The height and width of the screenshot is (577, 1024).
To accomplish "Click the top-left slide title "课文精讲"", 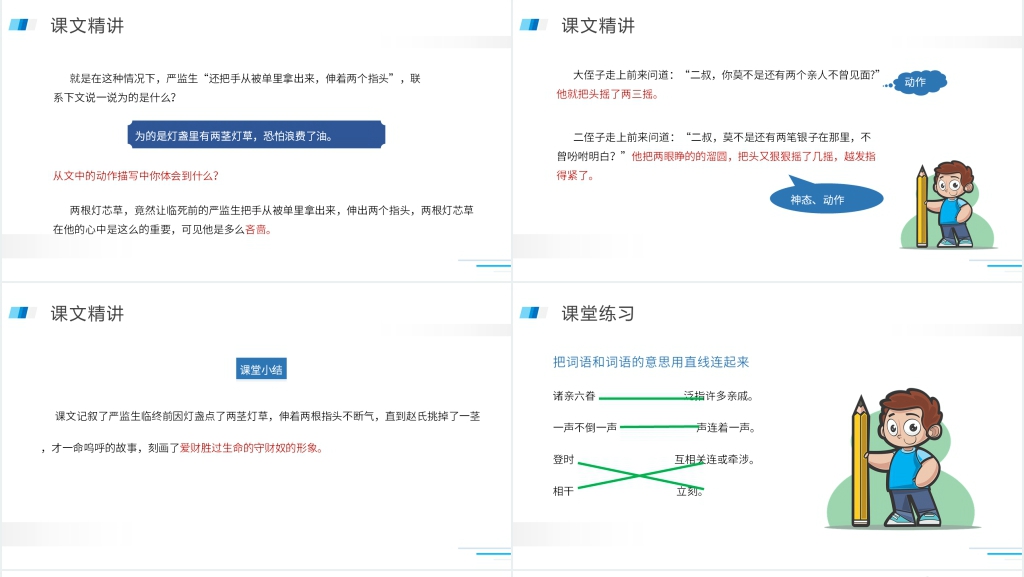I will tap(85, 26).
